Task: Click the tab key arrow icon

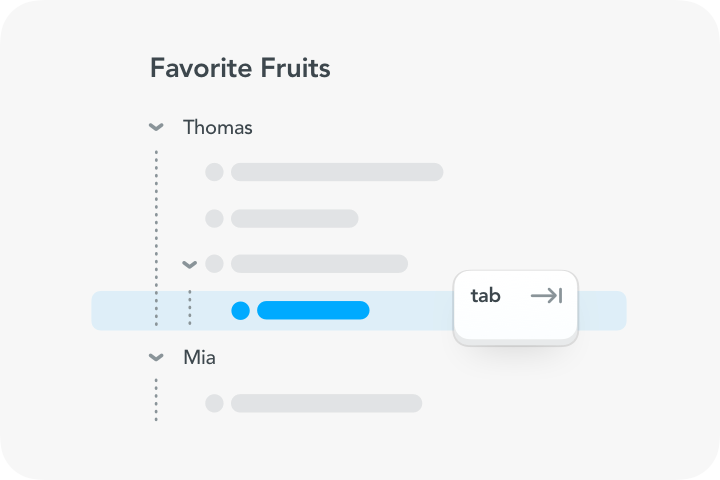Action: pos(546,295)
